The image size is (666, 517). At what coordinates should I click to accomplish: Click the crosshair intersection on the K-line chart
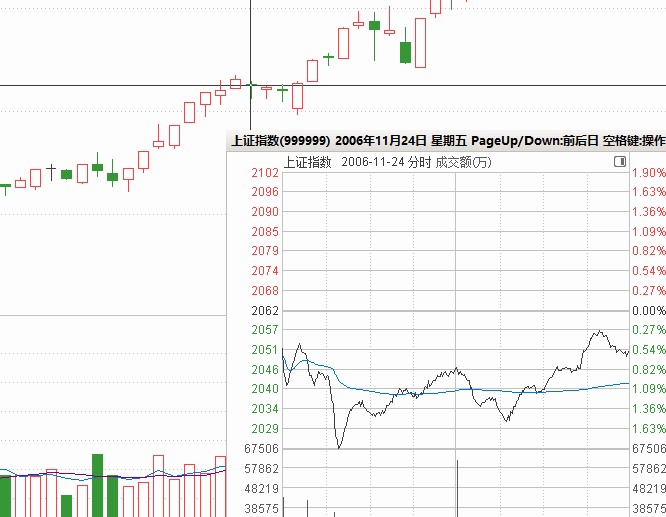[x=250, y=85]
